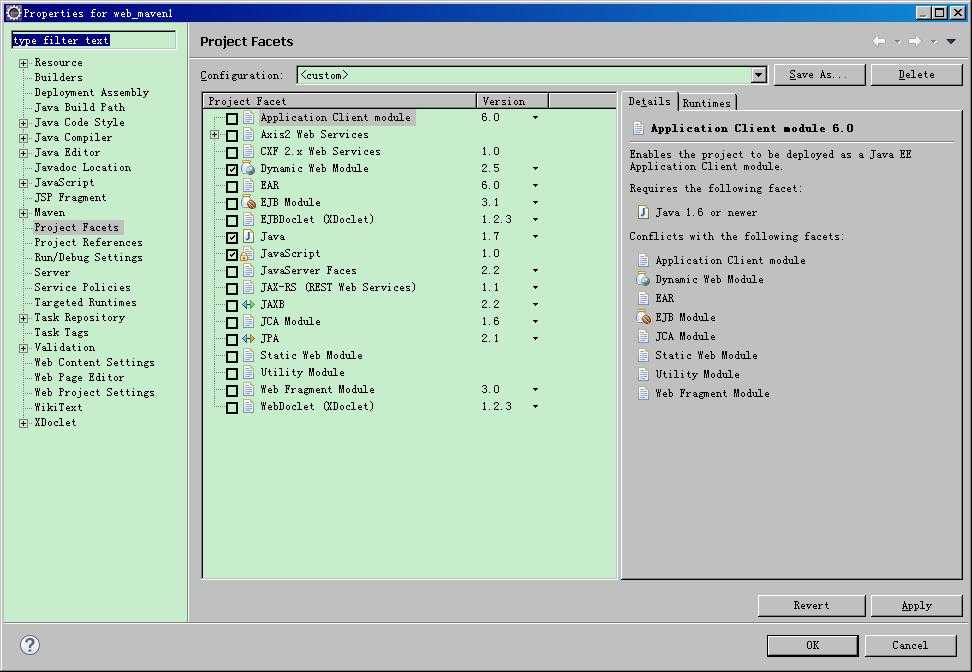The height and width of the screenshot is (672, 972).
Task: Click the JCA Module document icon in facet list
Action: (248, 321)
